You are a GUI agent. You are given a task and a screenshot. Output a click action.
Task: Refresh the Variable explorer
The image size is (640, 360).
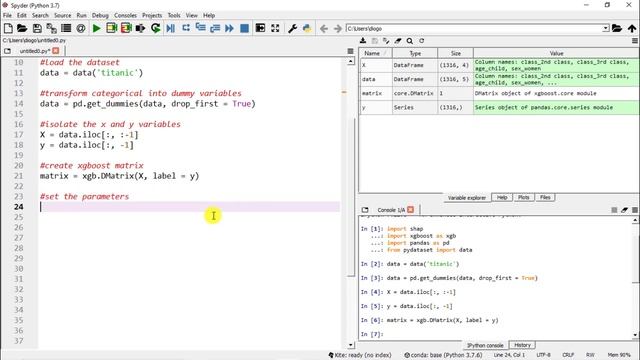422,41
